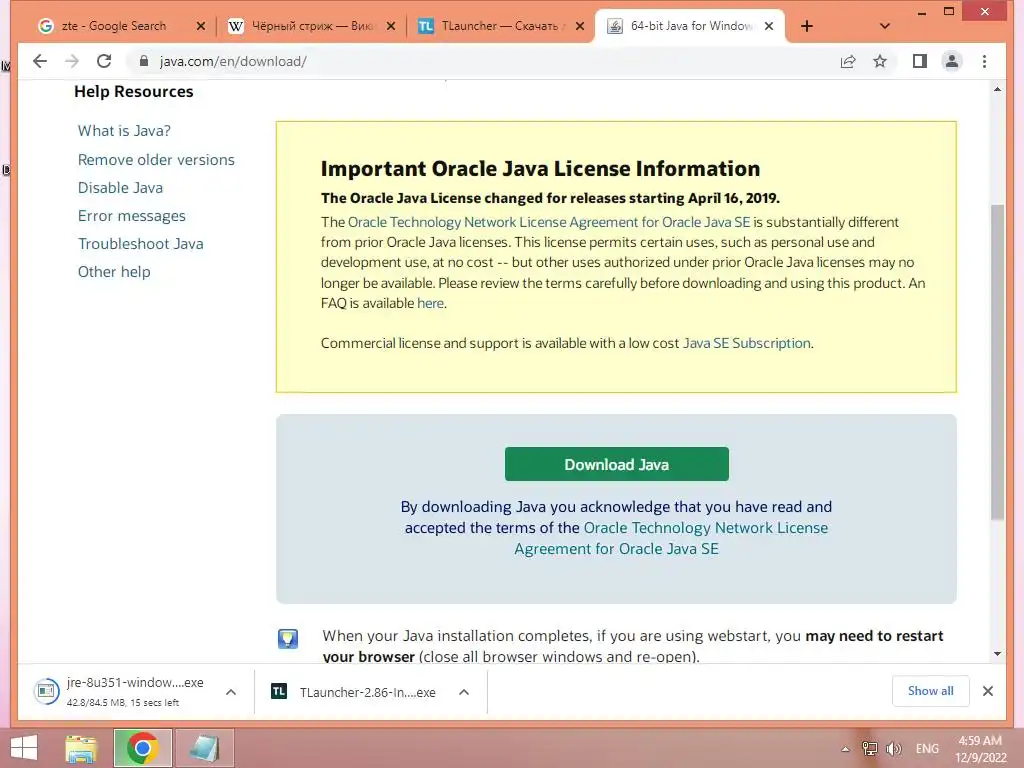View site security lock info
This screenshot has height=768, width=1024.
(144, 61)
